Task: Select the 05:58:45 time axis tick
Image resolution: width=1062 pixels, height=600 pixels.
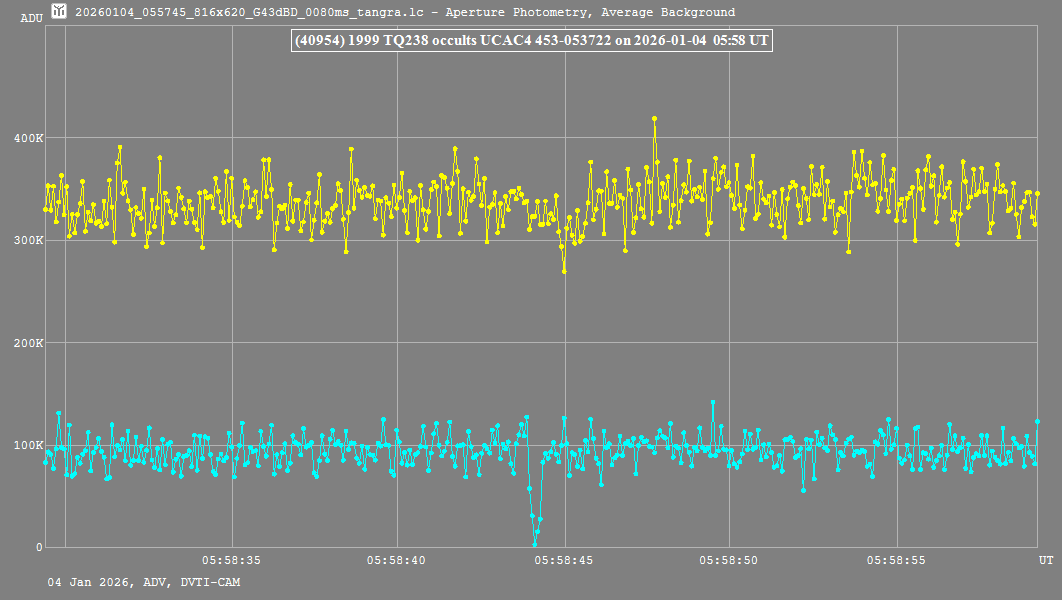Action: [564, 561]
